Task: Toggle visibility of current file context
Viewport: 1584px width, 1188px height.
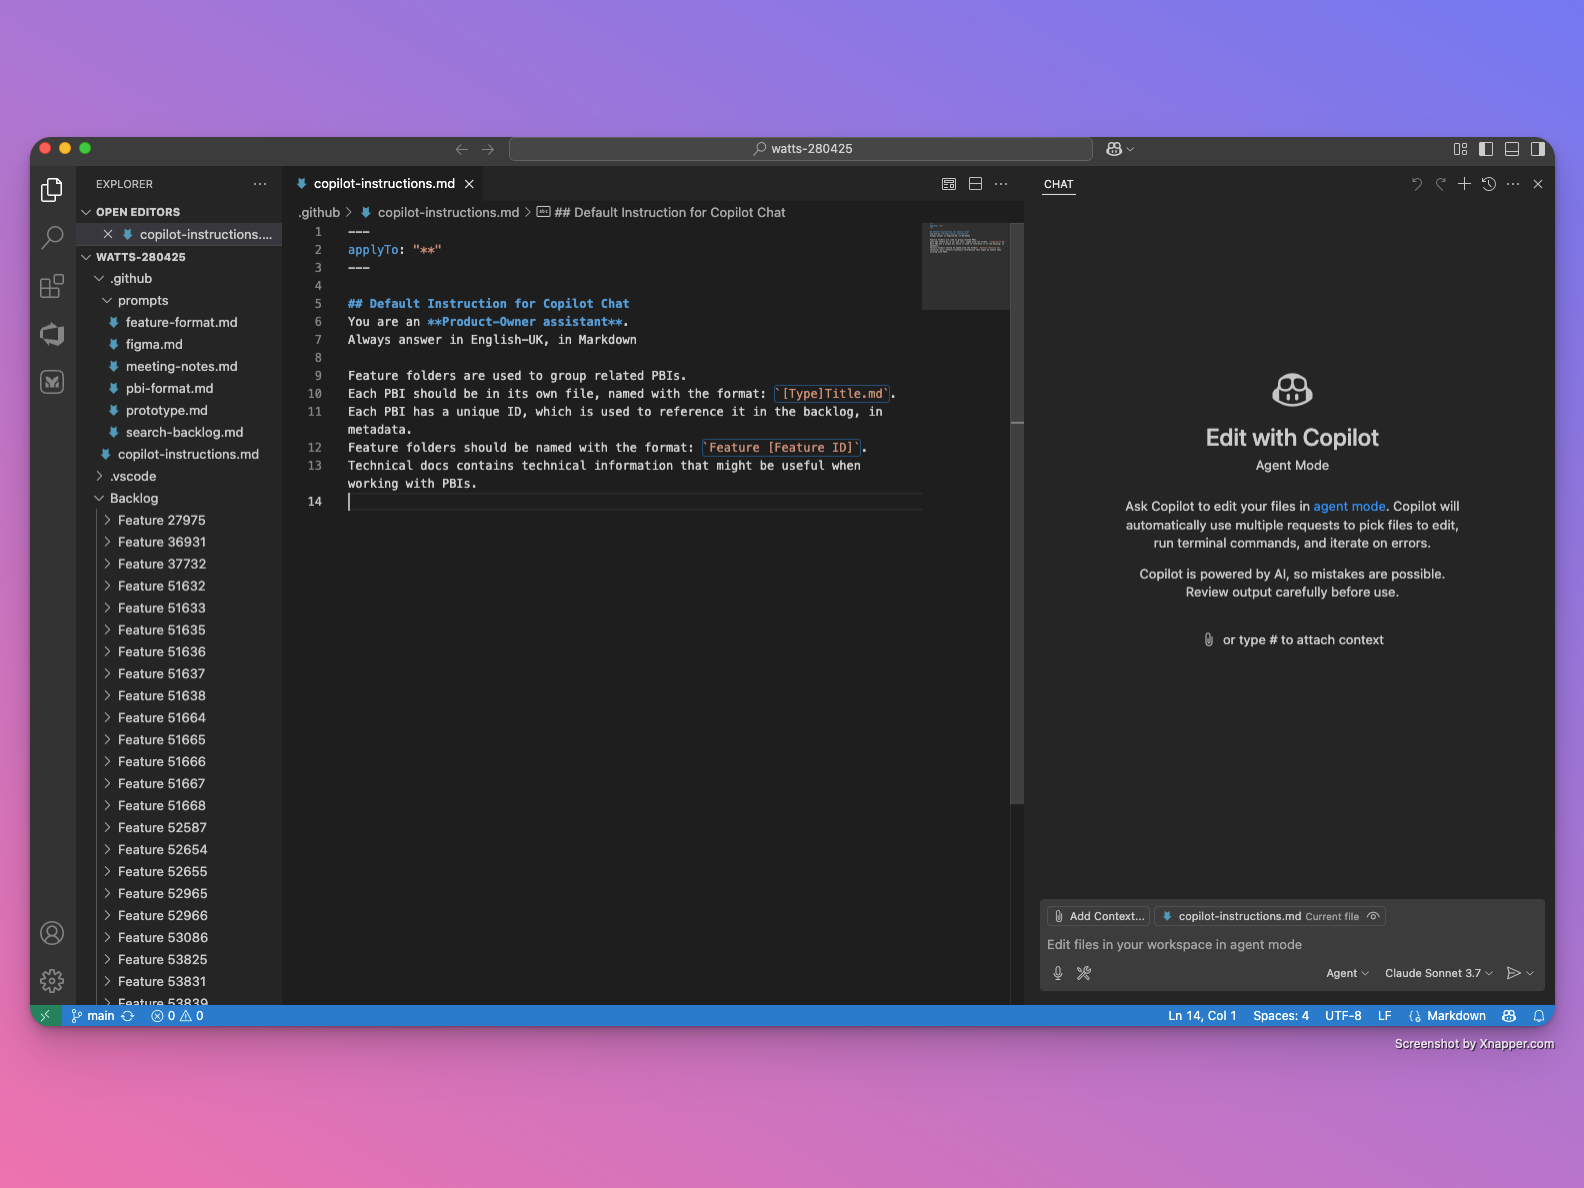Action: pos(1374,916)
